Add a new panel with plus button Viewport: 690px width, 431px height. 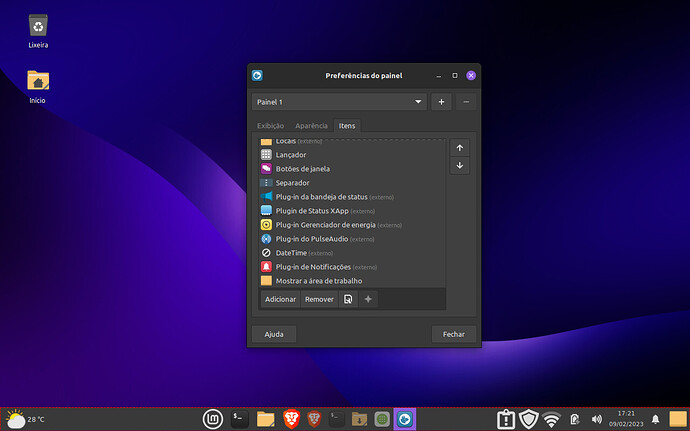[x=441, y=102]
